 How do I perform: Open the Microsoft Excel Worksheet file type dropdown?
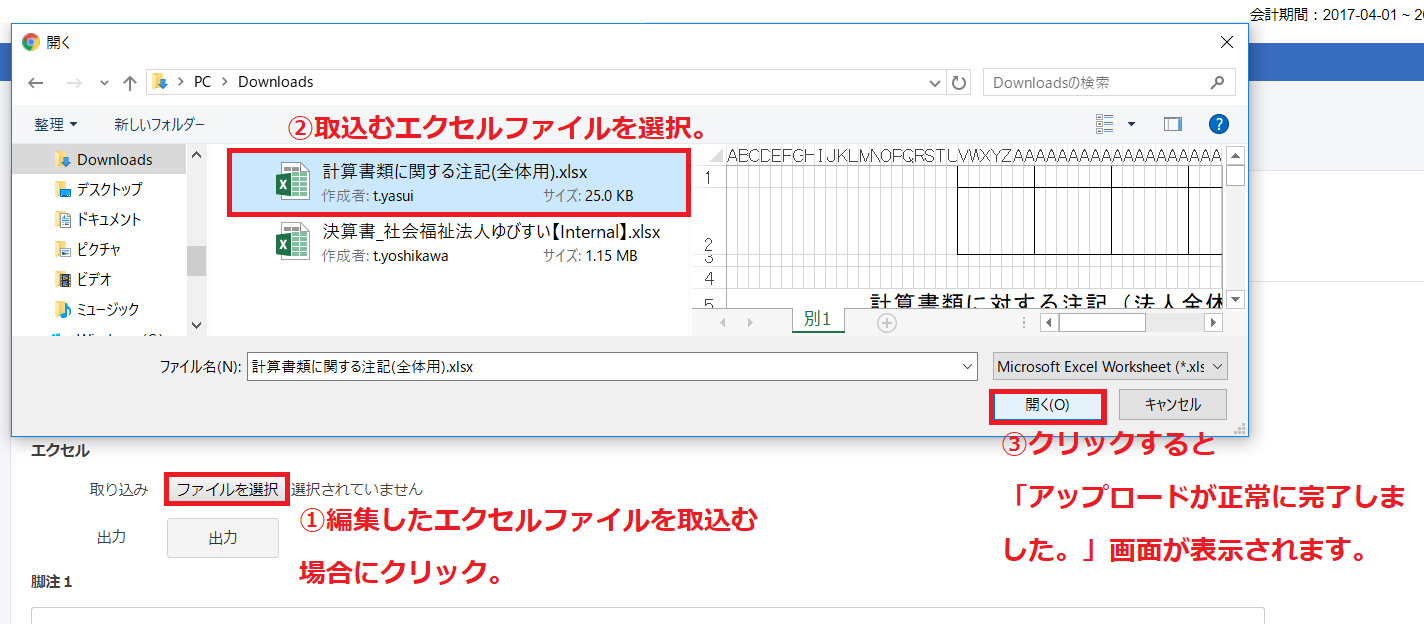coord(1110,367)
